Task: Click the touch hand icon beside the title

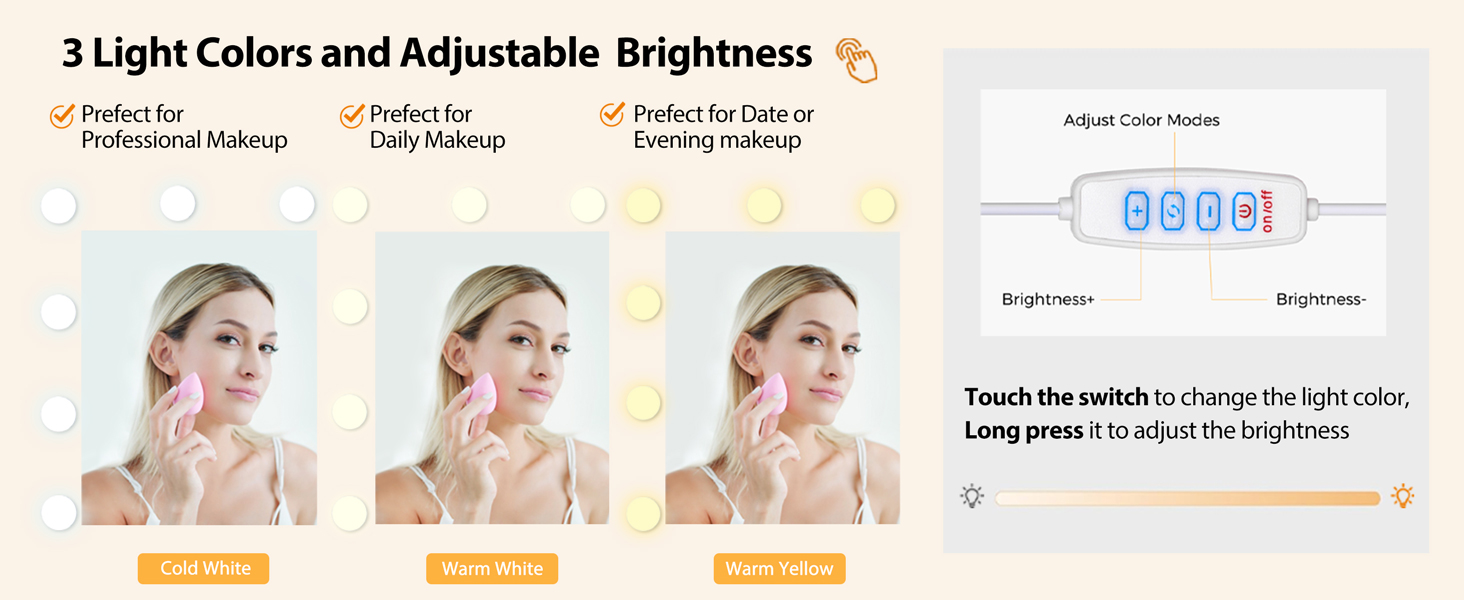Action: [857, 59]
